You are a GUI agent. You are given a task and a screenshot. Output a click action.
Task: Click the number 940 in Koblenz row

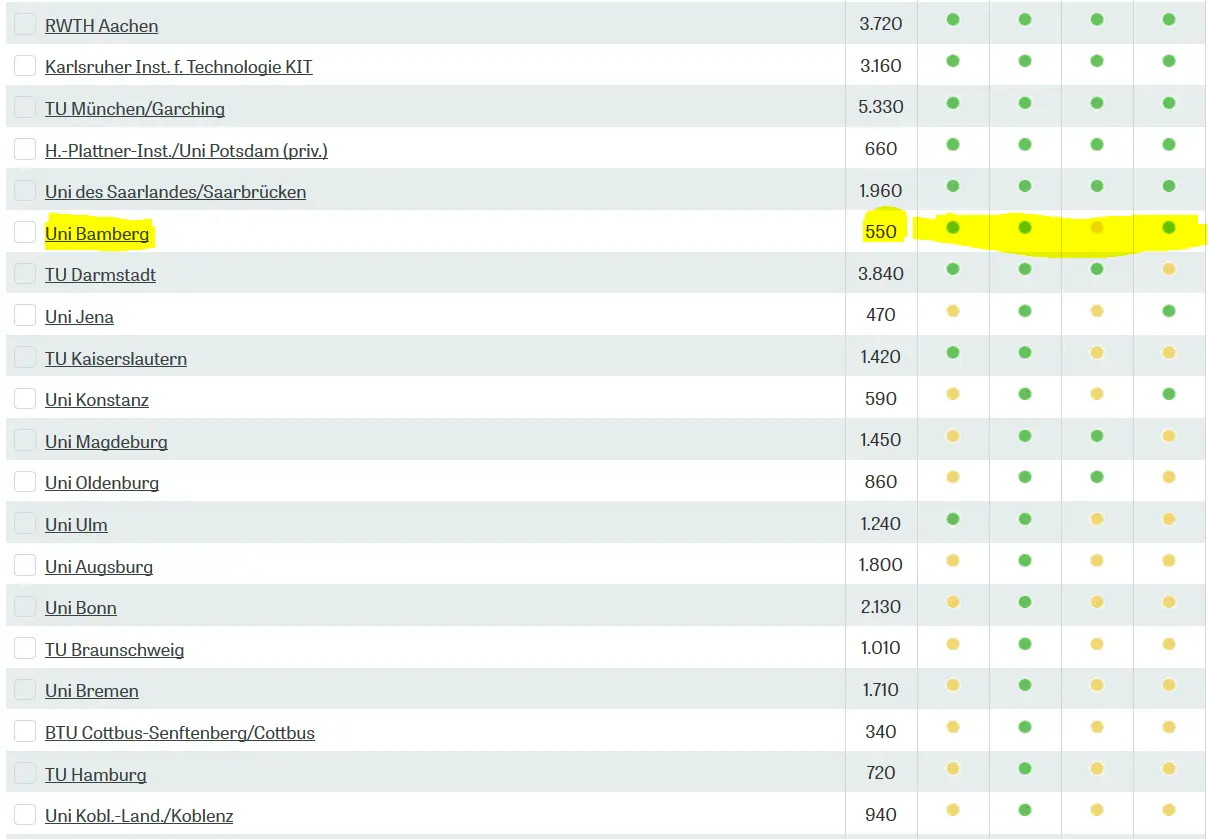tap(881, 814)
